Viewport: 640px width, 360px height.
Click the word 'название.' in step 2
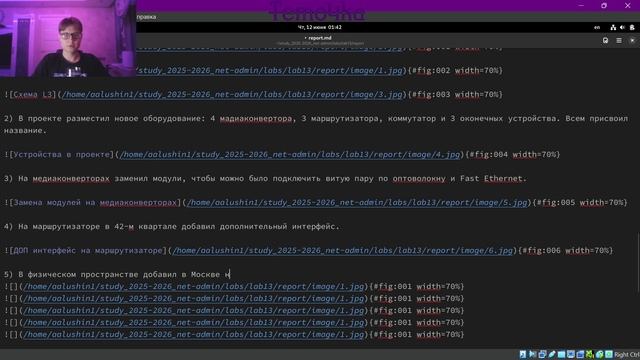pyautogui.click(x=25, y=131)
